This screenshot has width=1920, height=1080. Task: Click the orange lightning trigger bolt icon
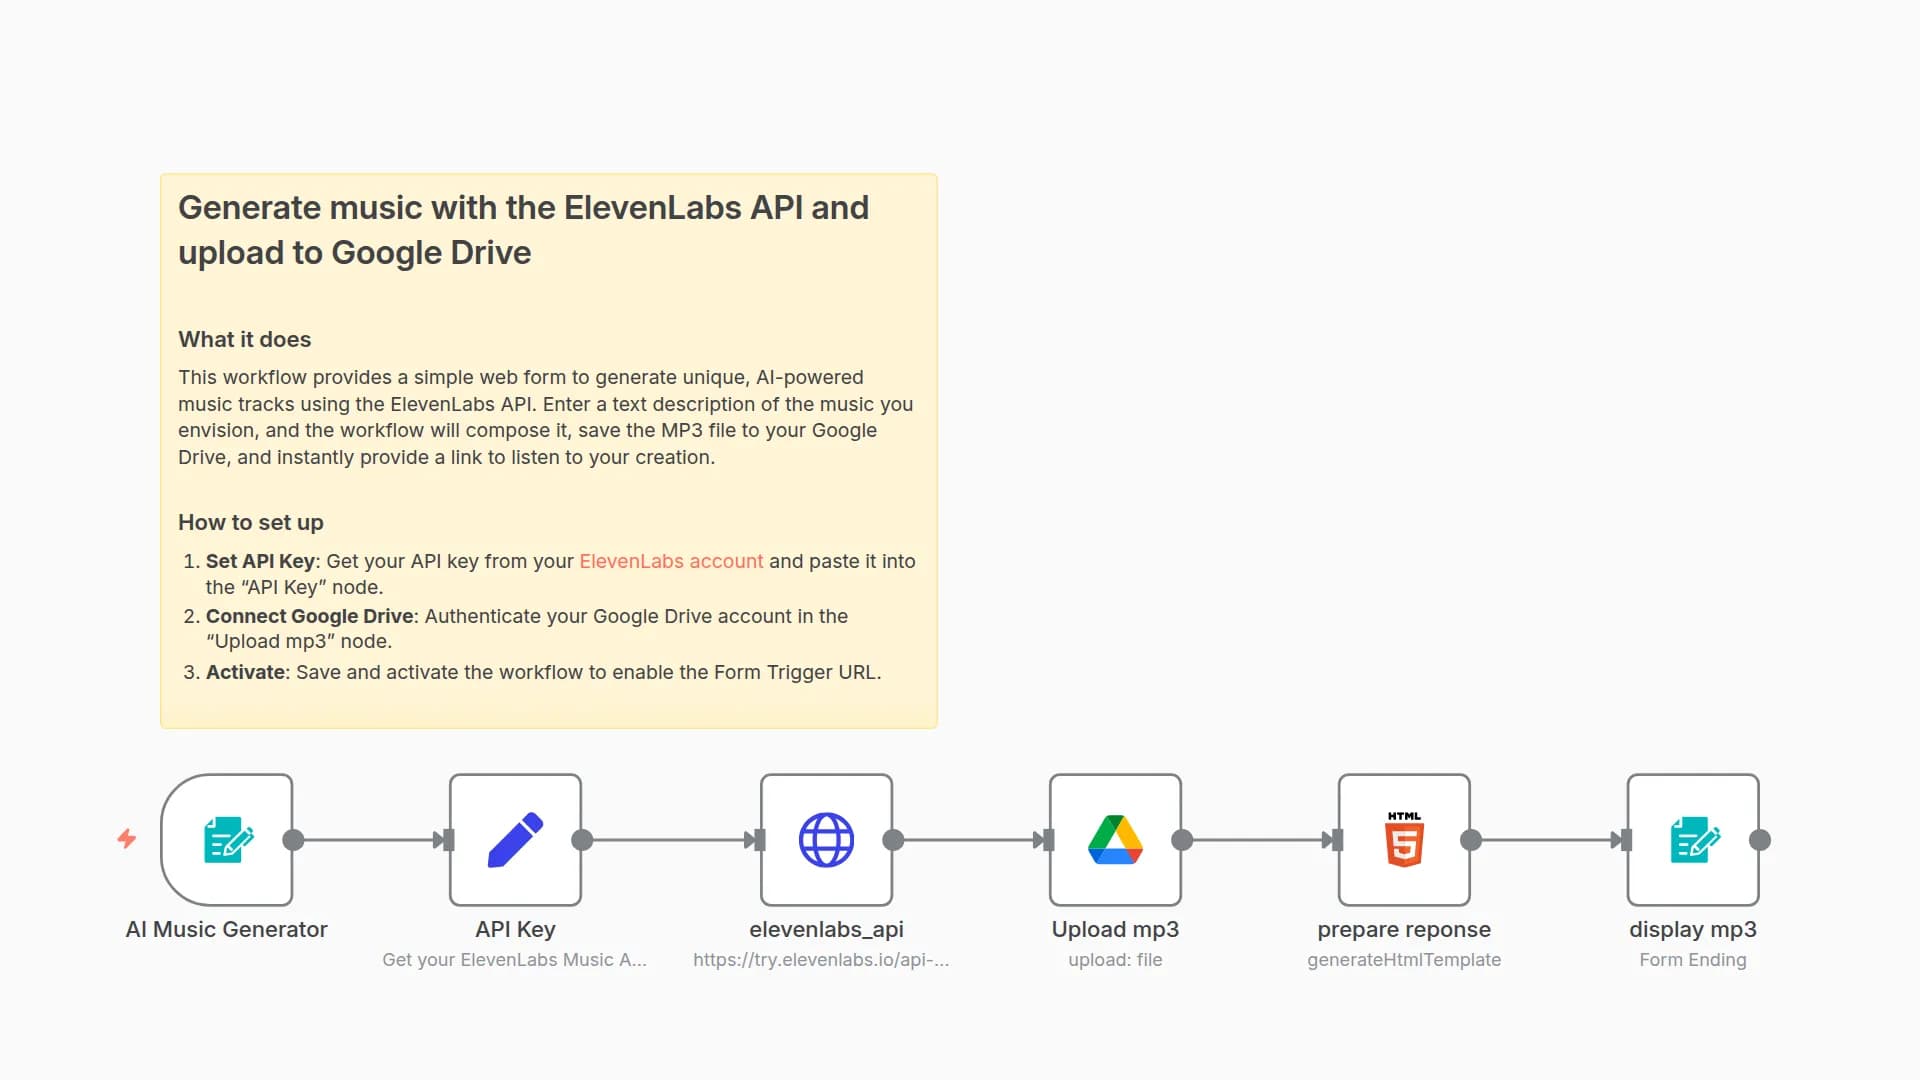click(127, 839)
